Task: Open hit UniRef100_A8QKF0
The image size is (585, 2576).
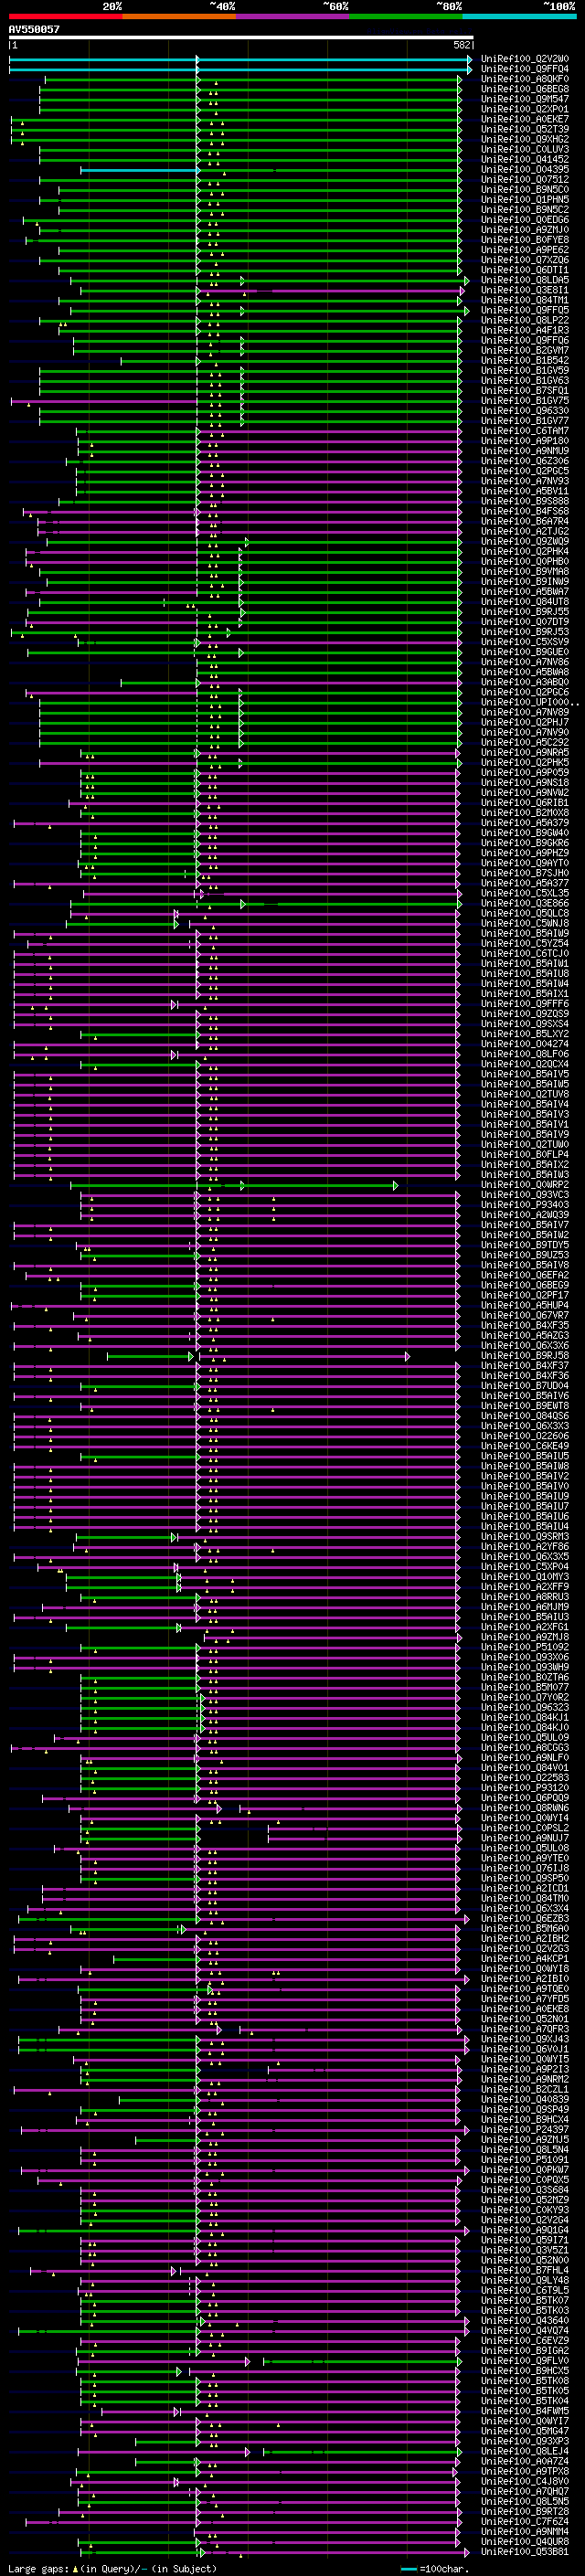Action: pyautogui.click(x=525, y=79)
